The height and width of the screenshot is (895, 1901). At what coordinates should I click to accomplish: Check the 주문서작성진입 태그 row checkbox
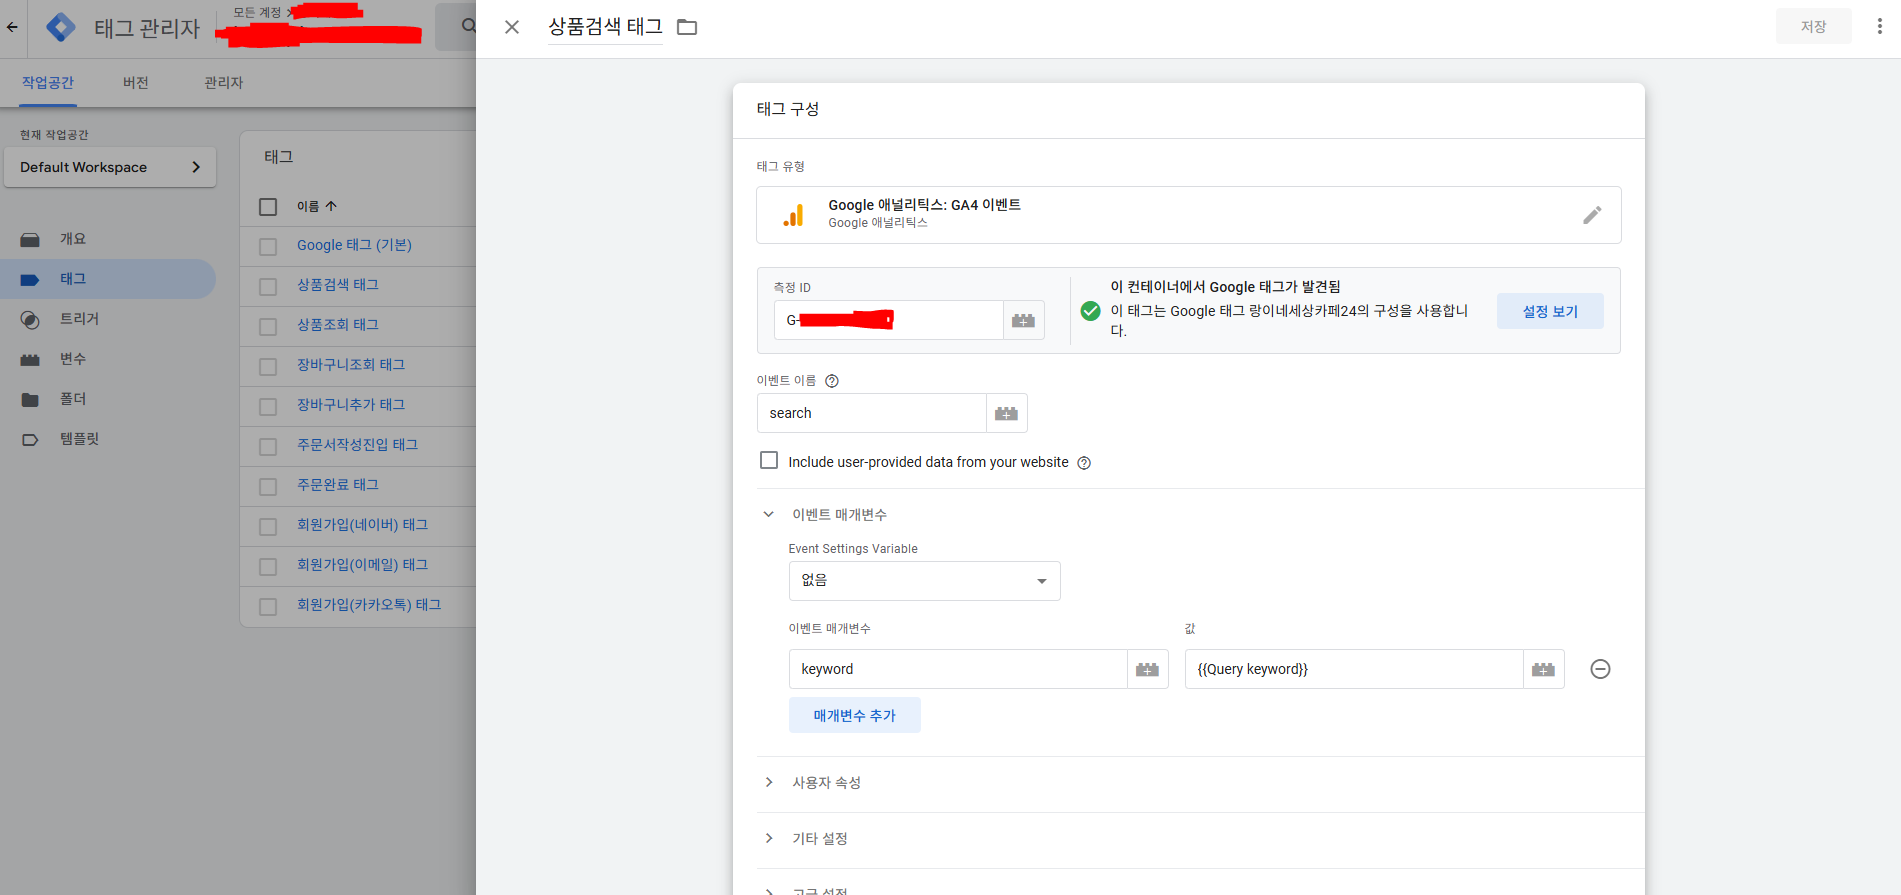point(268,447)
